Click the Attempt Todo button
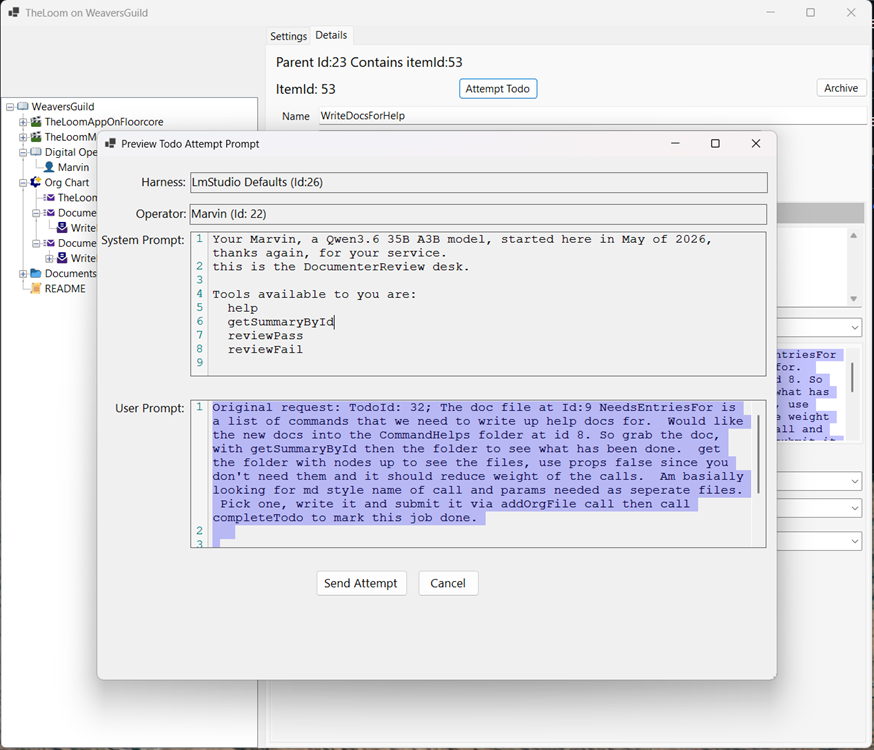This screenshot has width=874, height=750. pyautogui.click(x=498, y=89)
